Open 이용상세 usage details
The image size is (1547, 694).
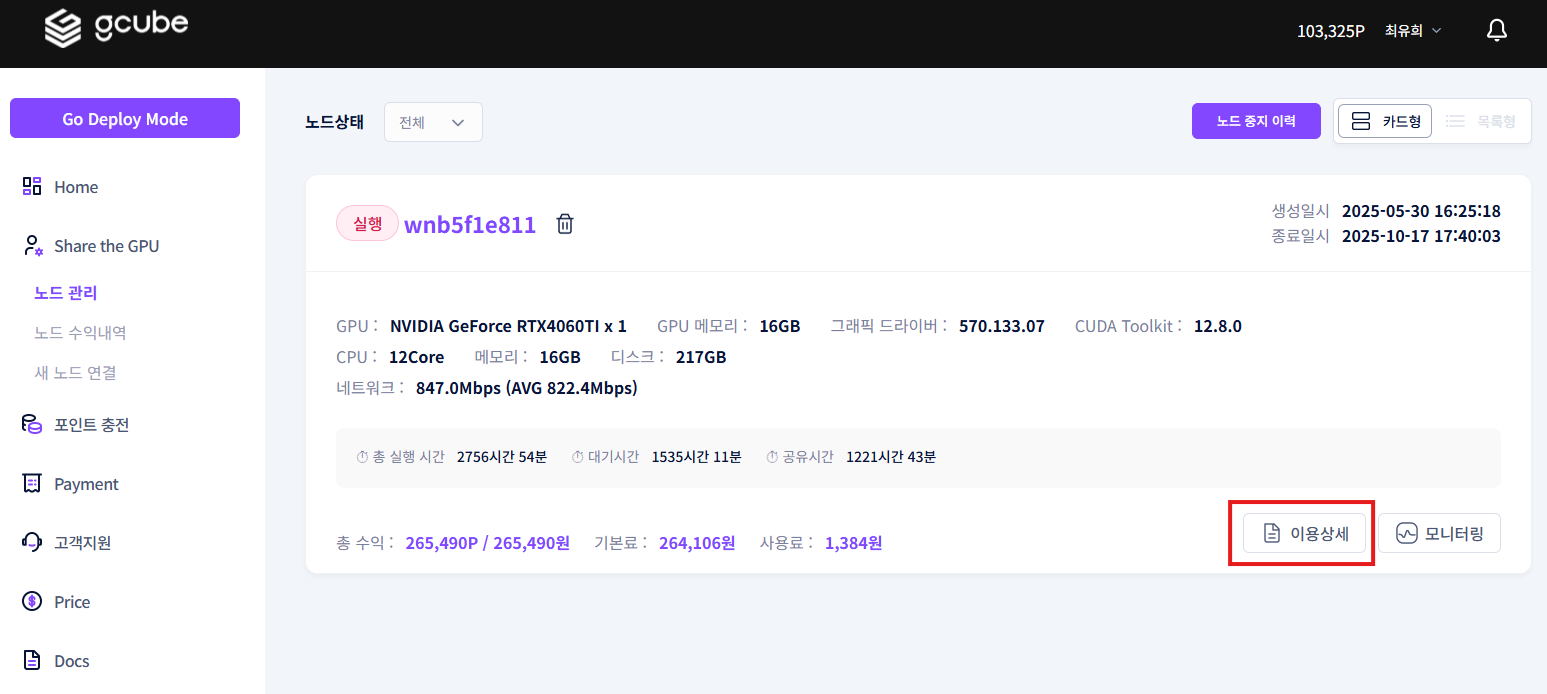pos(1304,533)
